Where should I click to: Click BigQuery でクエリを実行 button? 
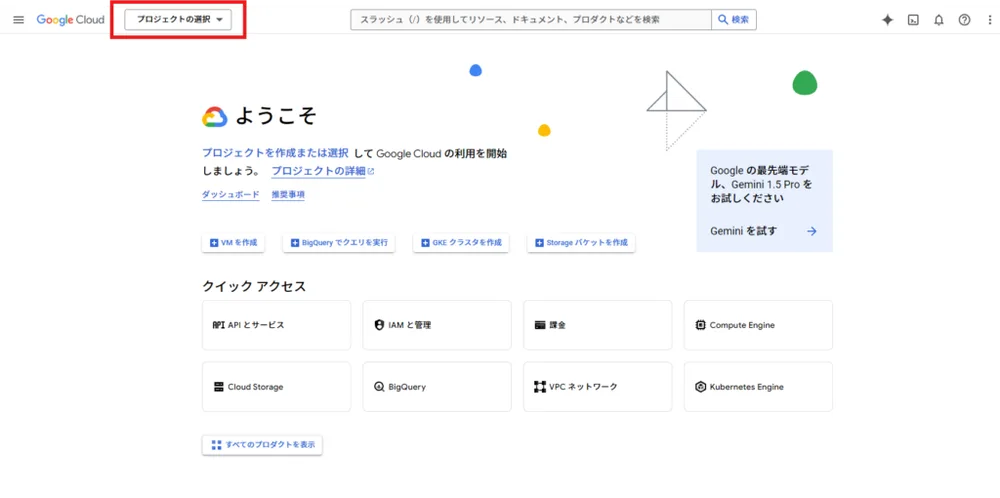pos(339,243)
